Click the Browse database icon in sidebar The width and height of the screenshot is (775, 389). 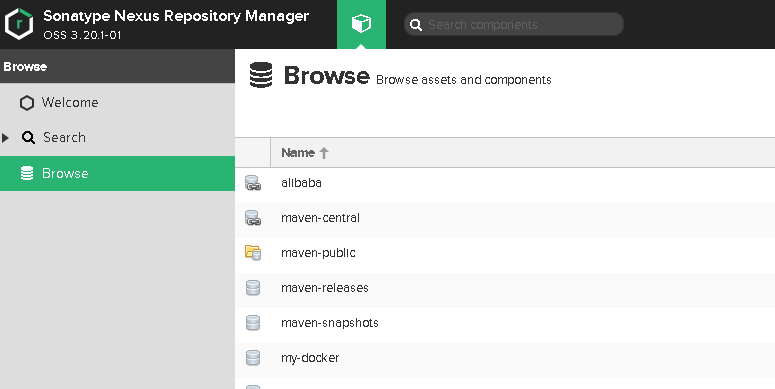click(x=27, y=173)
